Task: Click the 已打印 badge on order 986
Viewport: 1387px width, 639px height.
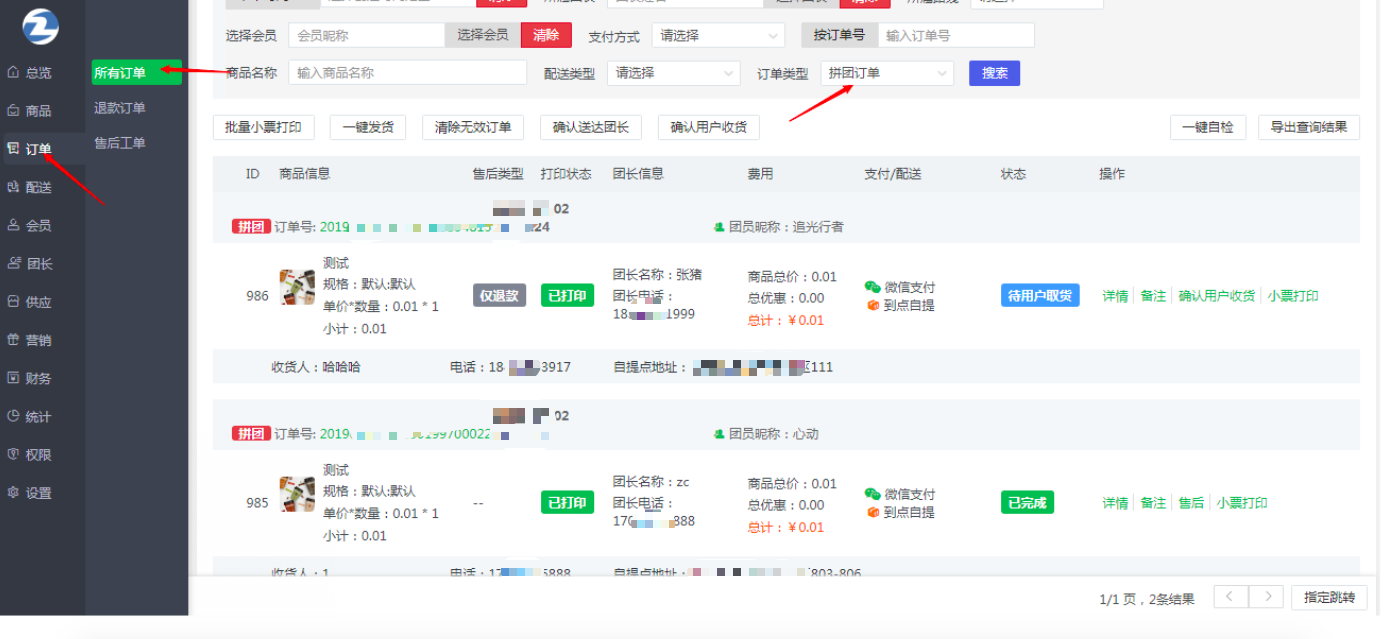Action: [x=567, y=295]
